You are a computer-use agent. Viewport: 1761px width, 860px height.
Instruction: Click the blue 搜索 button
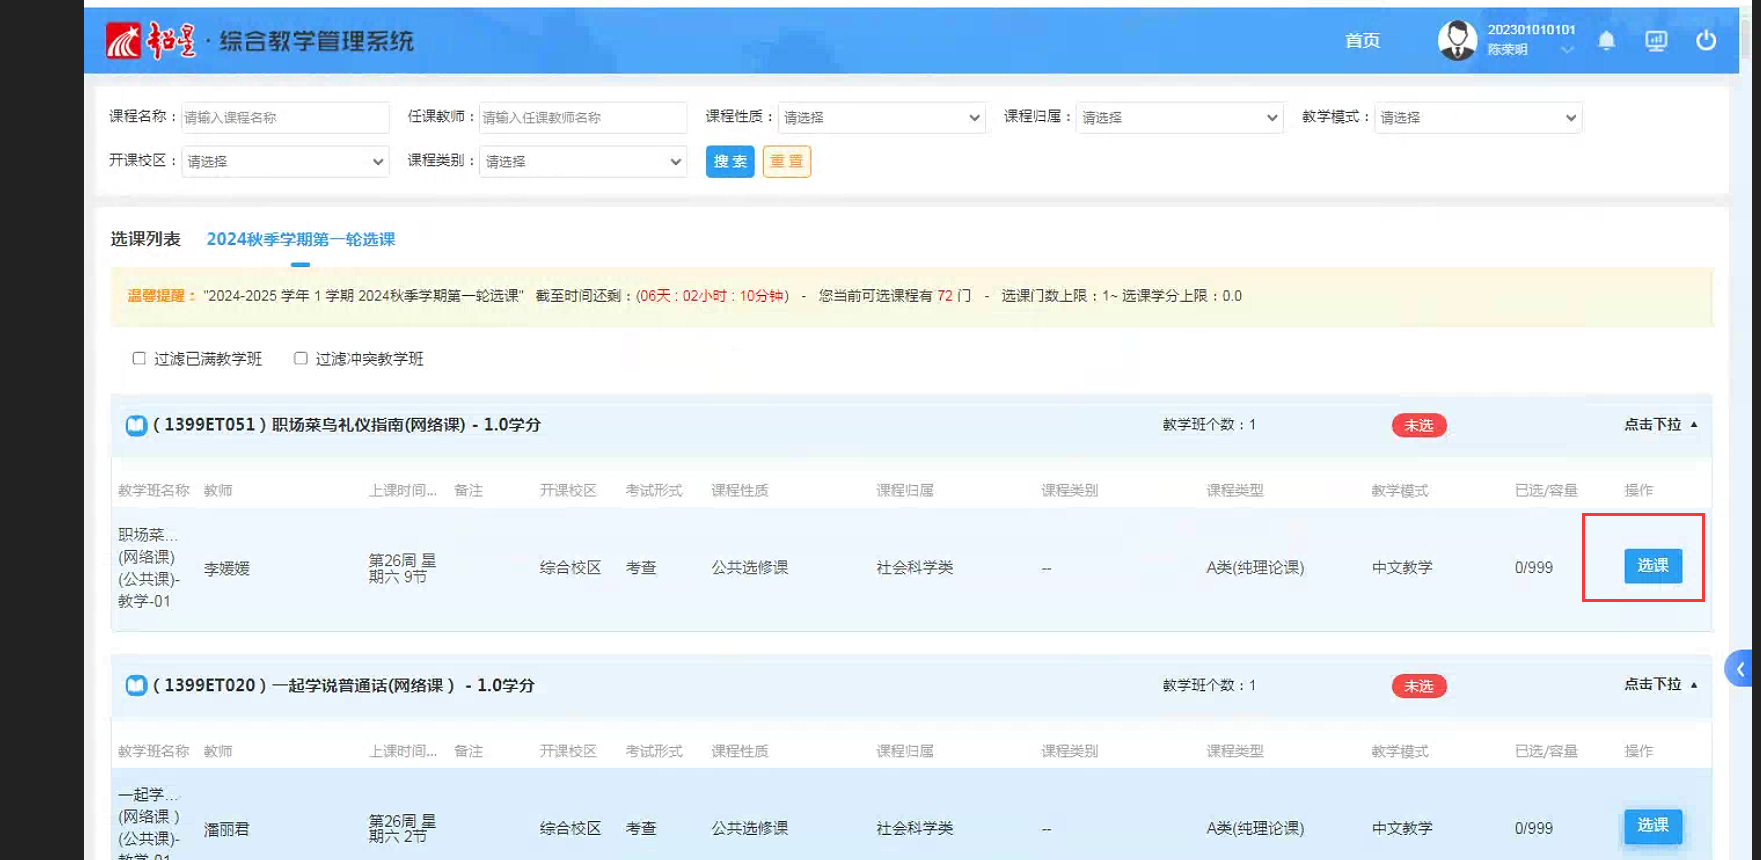pos(730,162)
